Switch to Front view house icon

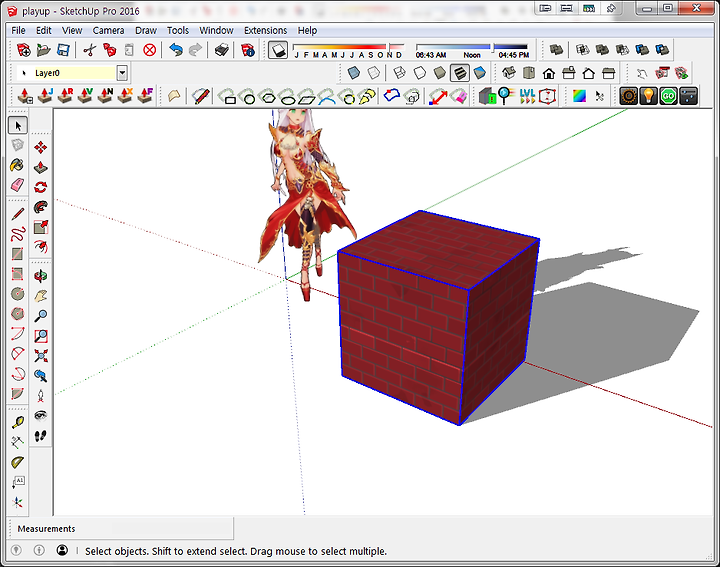(x=549, y=73)
